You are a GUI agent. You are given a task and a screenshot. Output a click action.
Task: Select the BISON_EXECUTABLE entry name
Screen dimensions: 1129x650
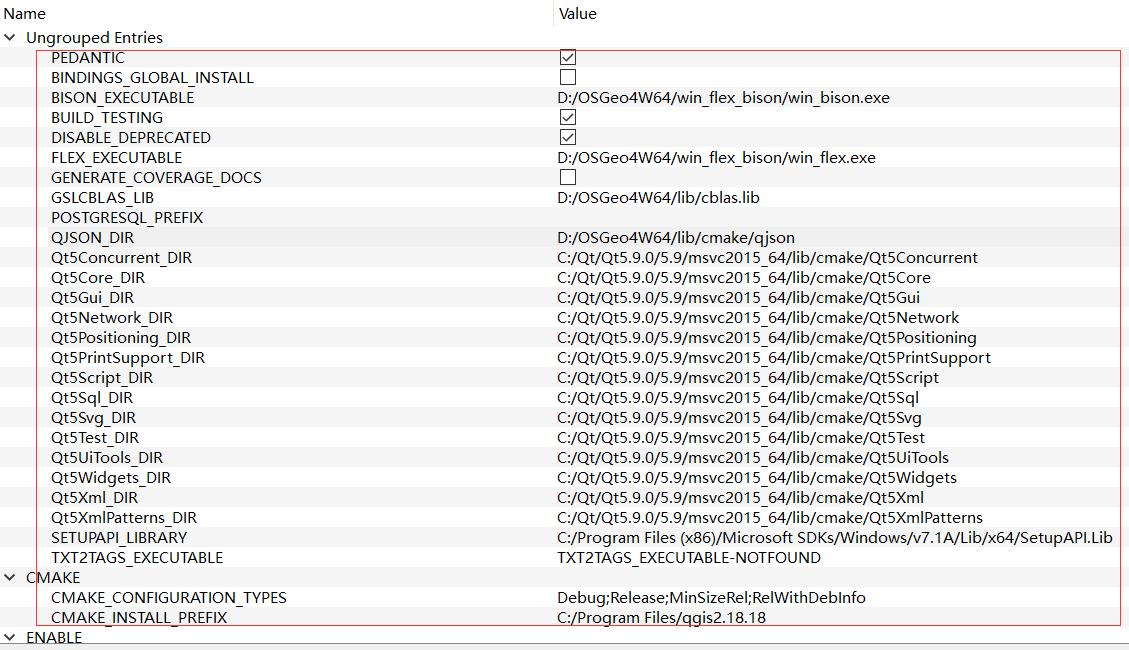point(122,97)
